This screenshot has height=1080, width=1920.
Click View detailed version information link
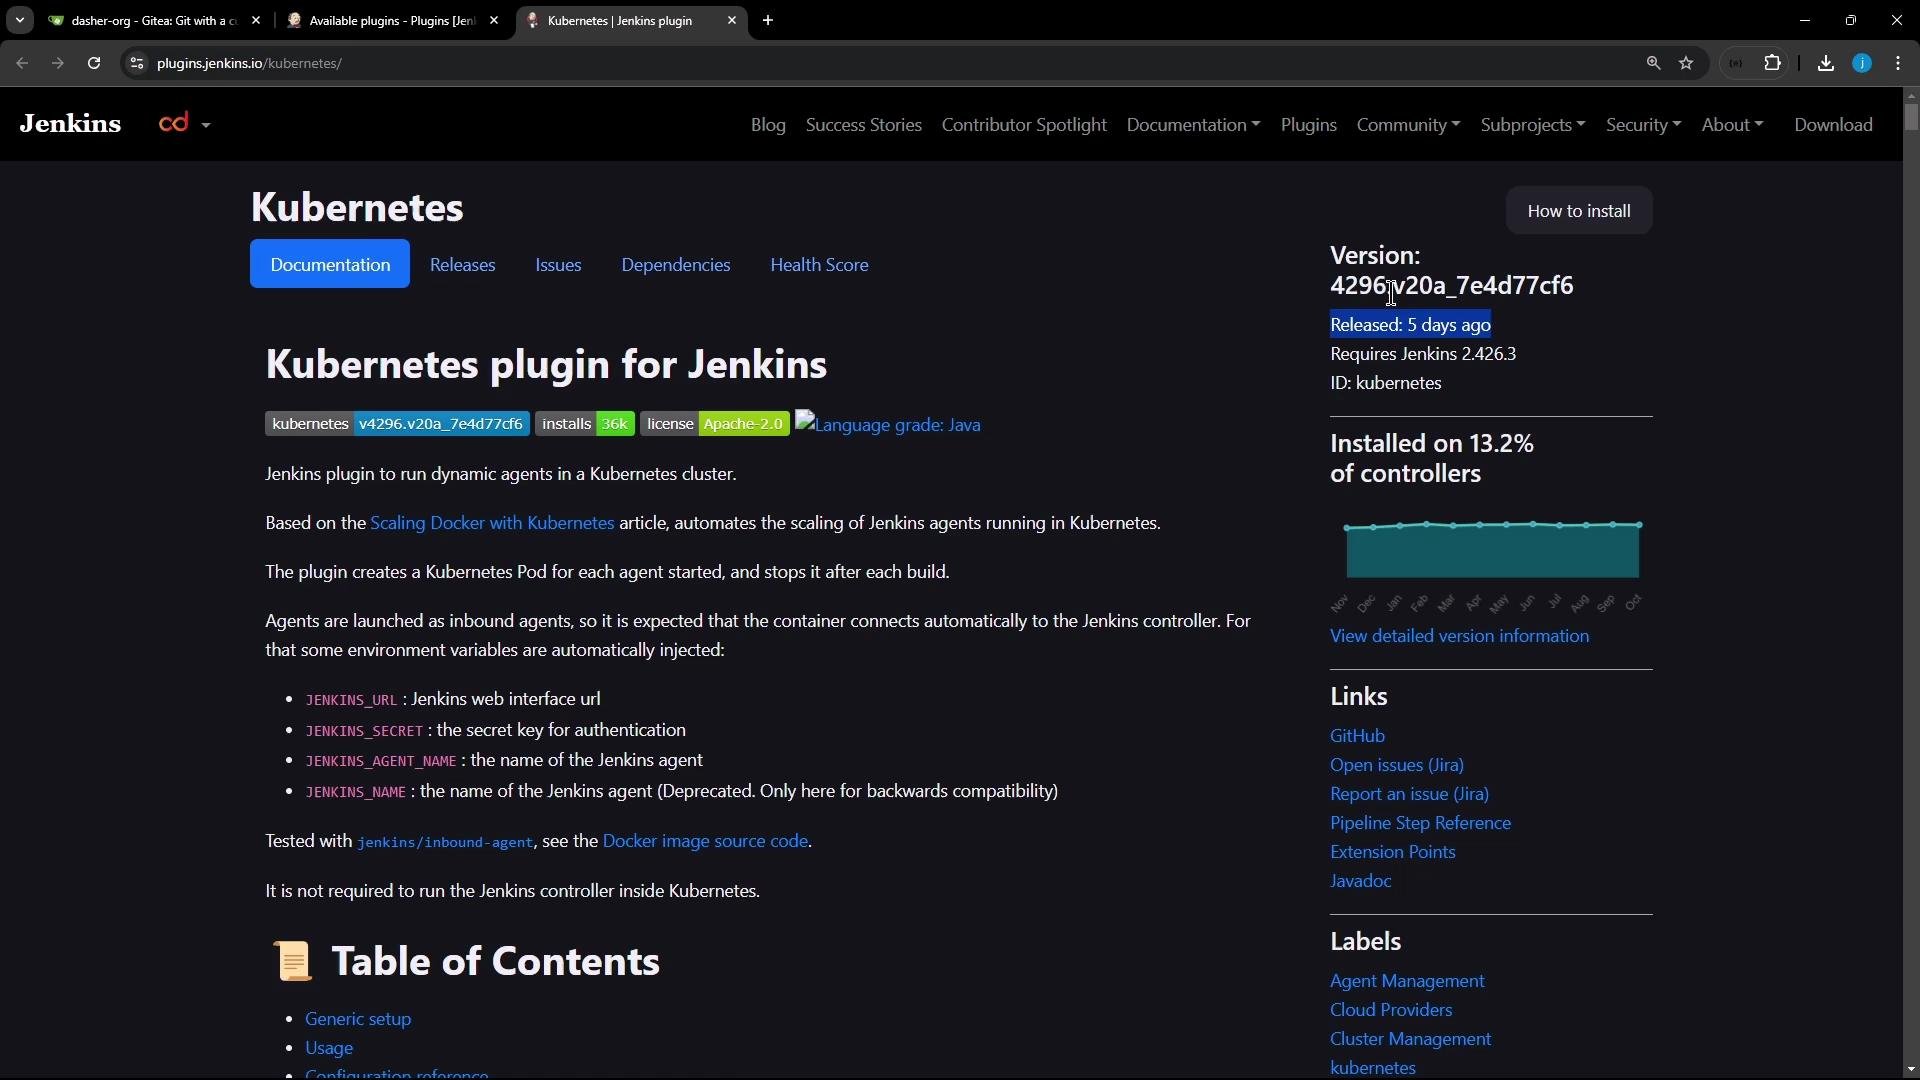tap(1459, 636)
